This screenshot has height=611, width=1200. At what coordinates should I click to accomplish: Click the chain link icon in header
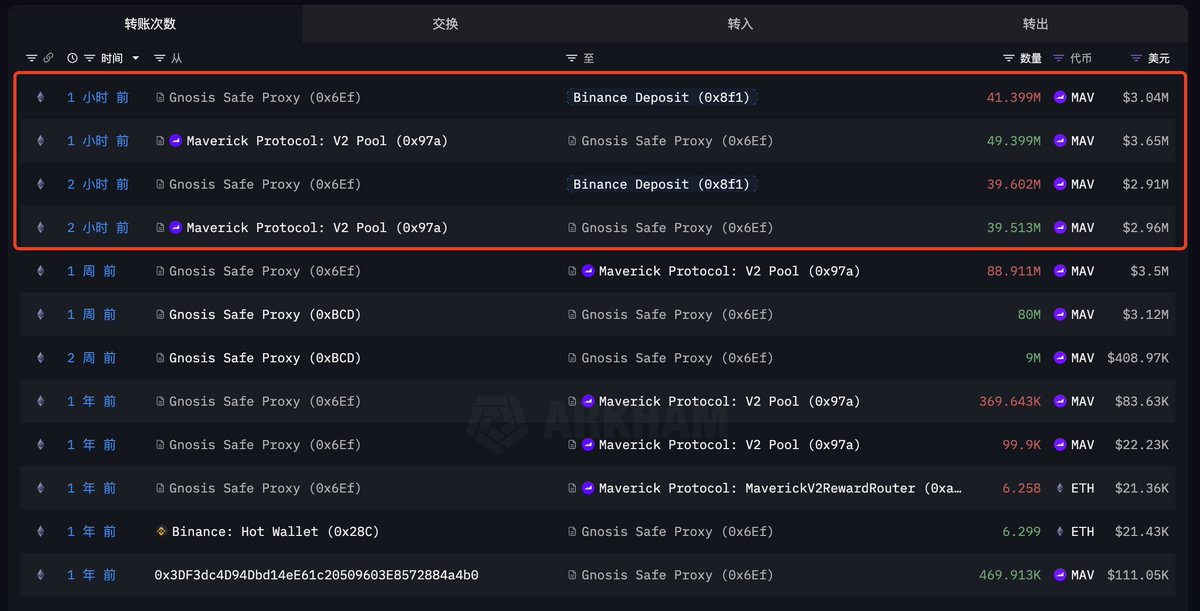tap(48, 59)
